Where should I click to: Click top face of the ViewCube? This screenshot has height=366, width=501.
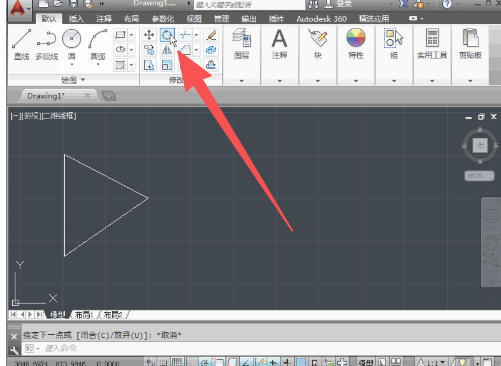pyautogui.click(x=480, y=145)
